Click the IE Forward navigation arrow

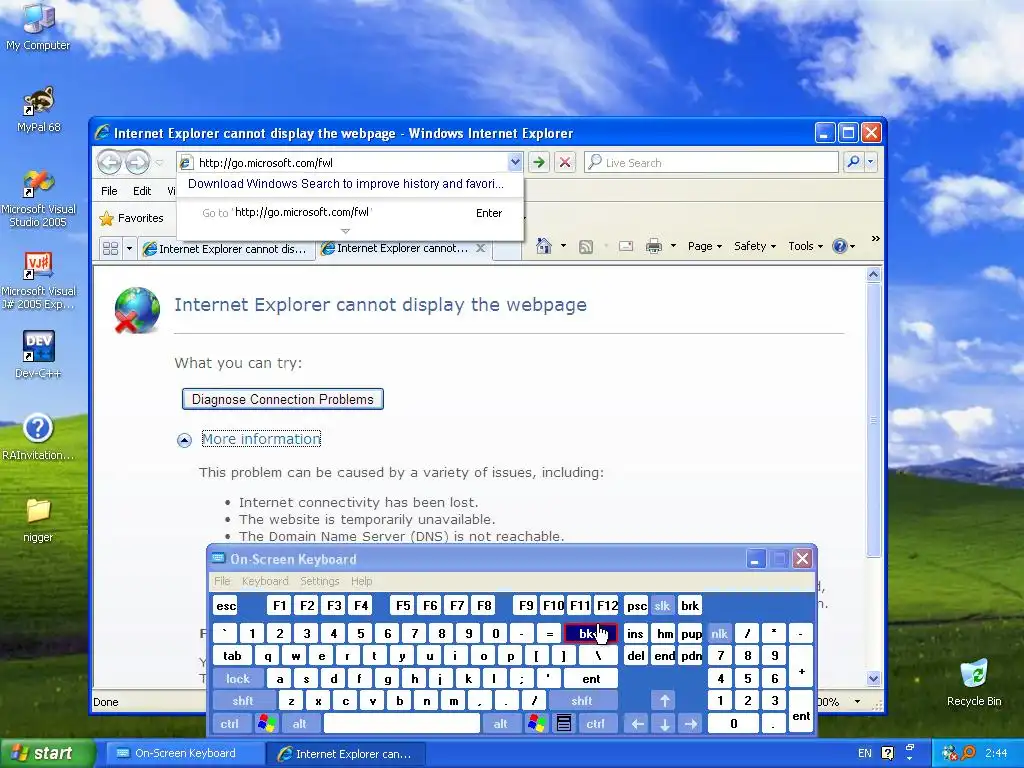(137, 162)
